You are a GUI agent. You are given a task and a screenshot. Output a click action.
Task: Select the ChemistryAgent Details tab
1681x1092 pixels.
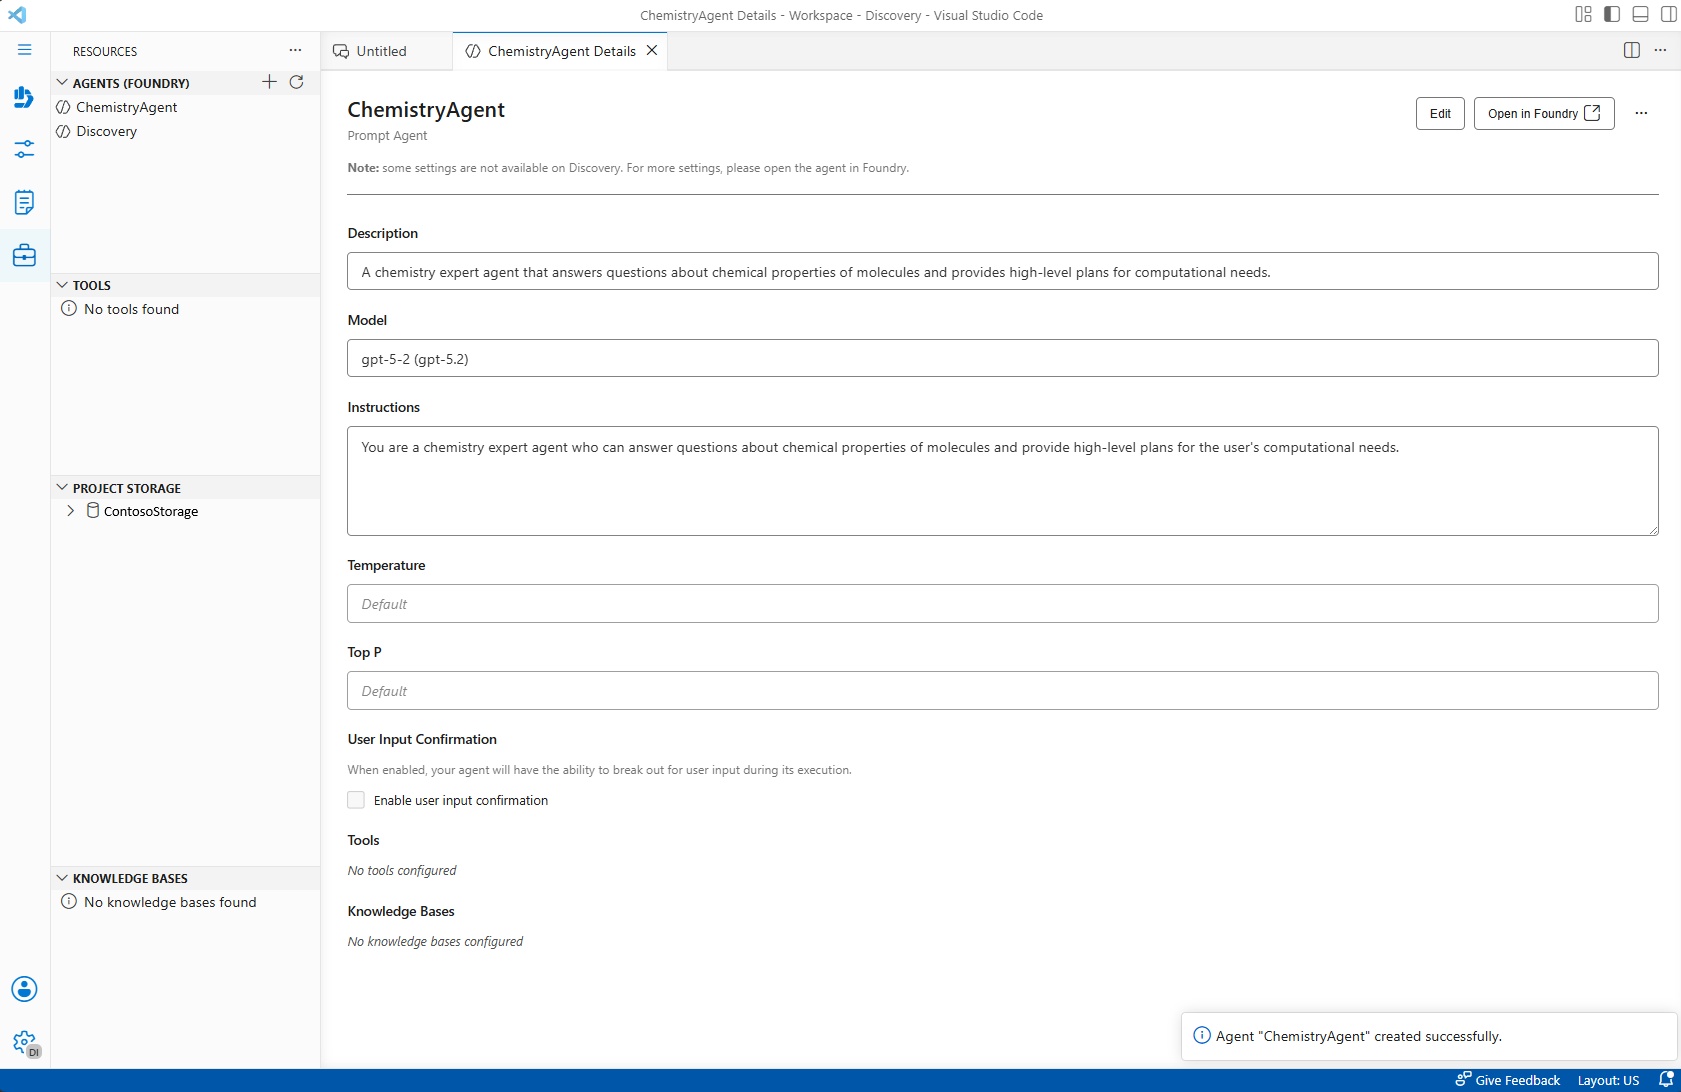tap(560, 51)
